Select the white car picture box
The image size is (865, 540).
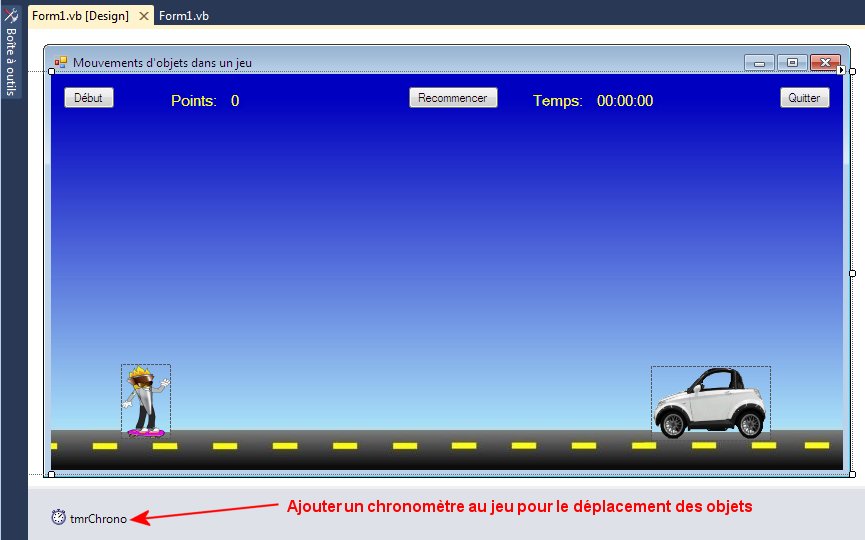click(711, 402)
